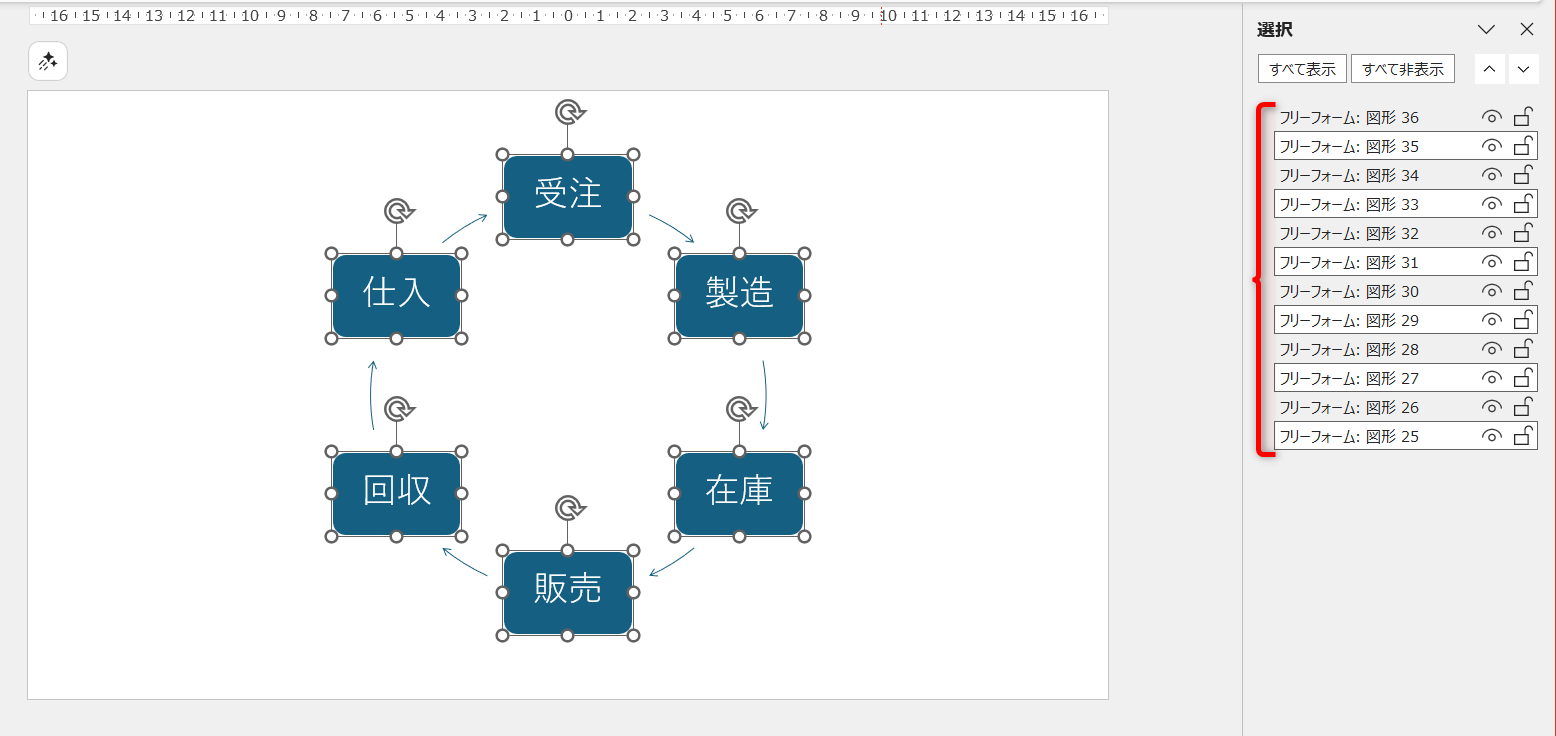Click the すべて非表示 button
Image resolution: width=1556 pixels, height=736 pixels.
(x=1402, y=69)
